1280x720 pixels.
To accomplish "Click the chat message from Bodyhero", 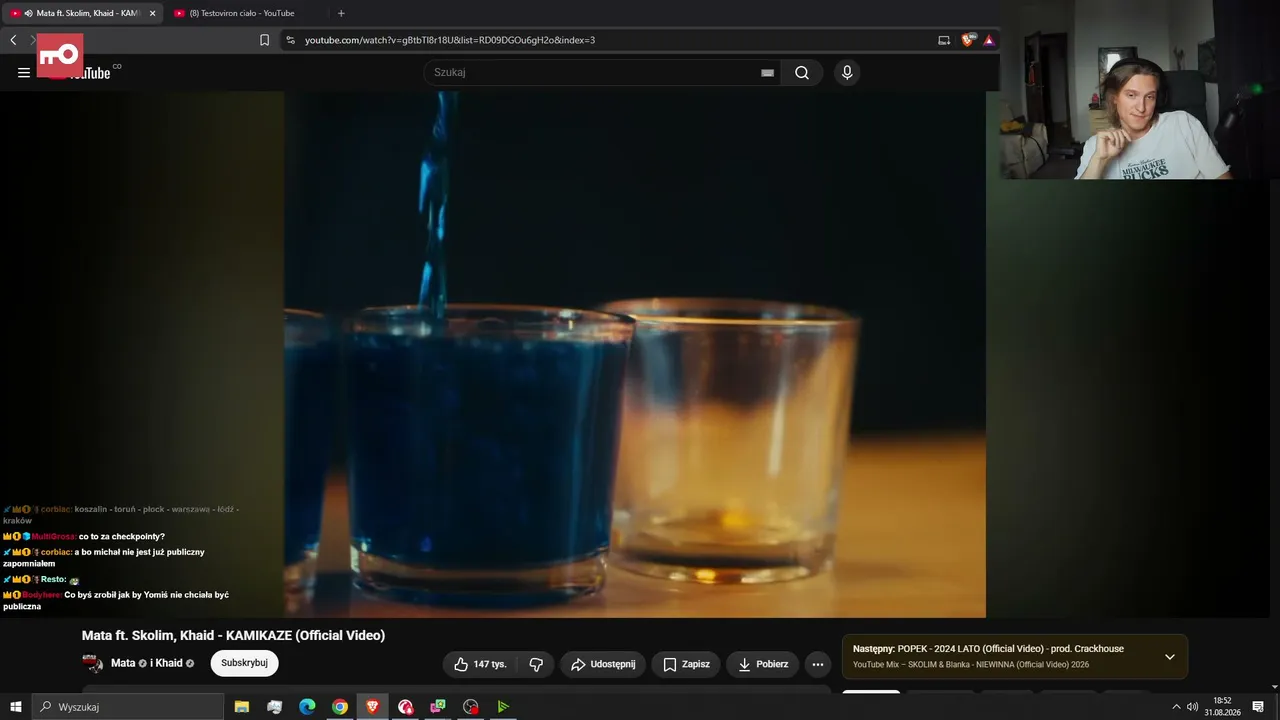I will tap(116, 600).
